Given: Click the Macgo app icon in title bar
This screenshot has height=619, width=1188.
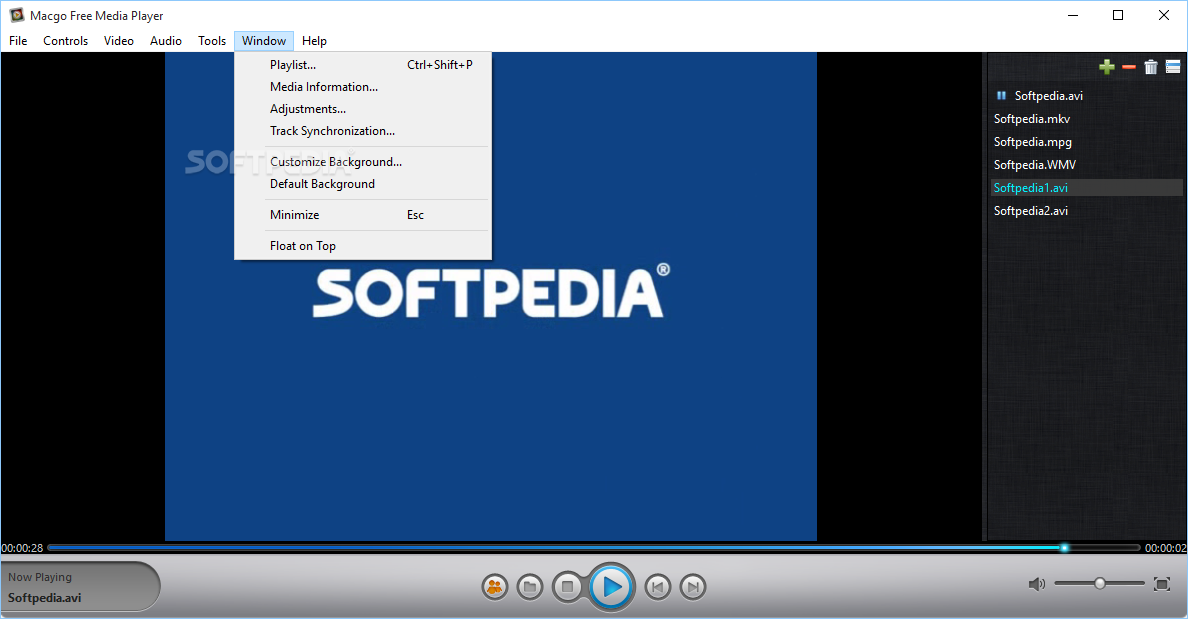Looking at the screenshot, I should [17, 15].
